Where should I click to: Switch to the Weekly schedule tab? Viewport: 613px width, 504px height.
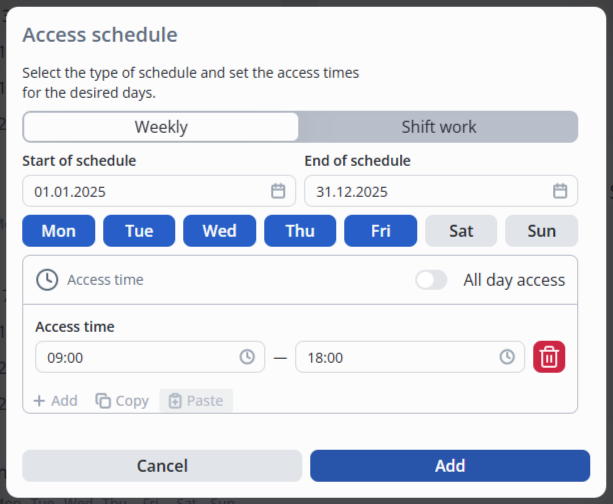pyautogui.click(x=161, y=127)
